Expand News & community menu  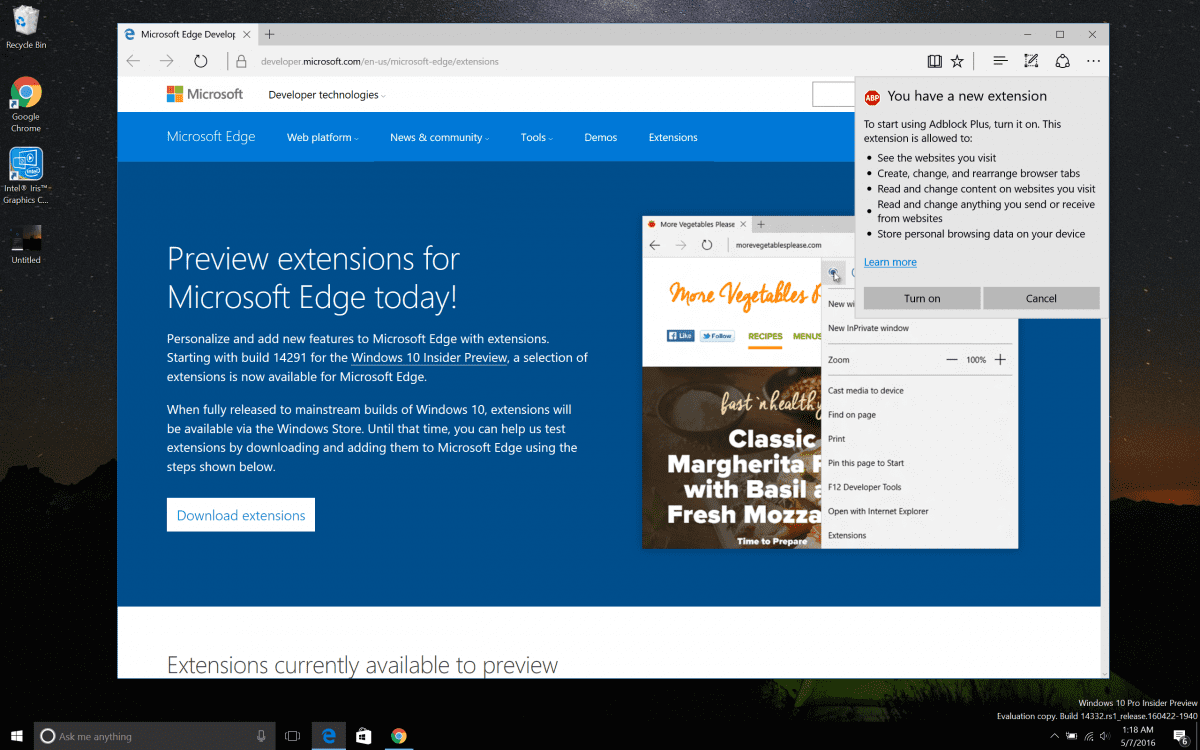[x=439, y=137]
